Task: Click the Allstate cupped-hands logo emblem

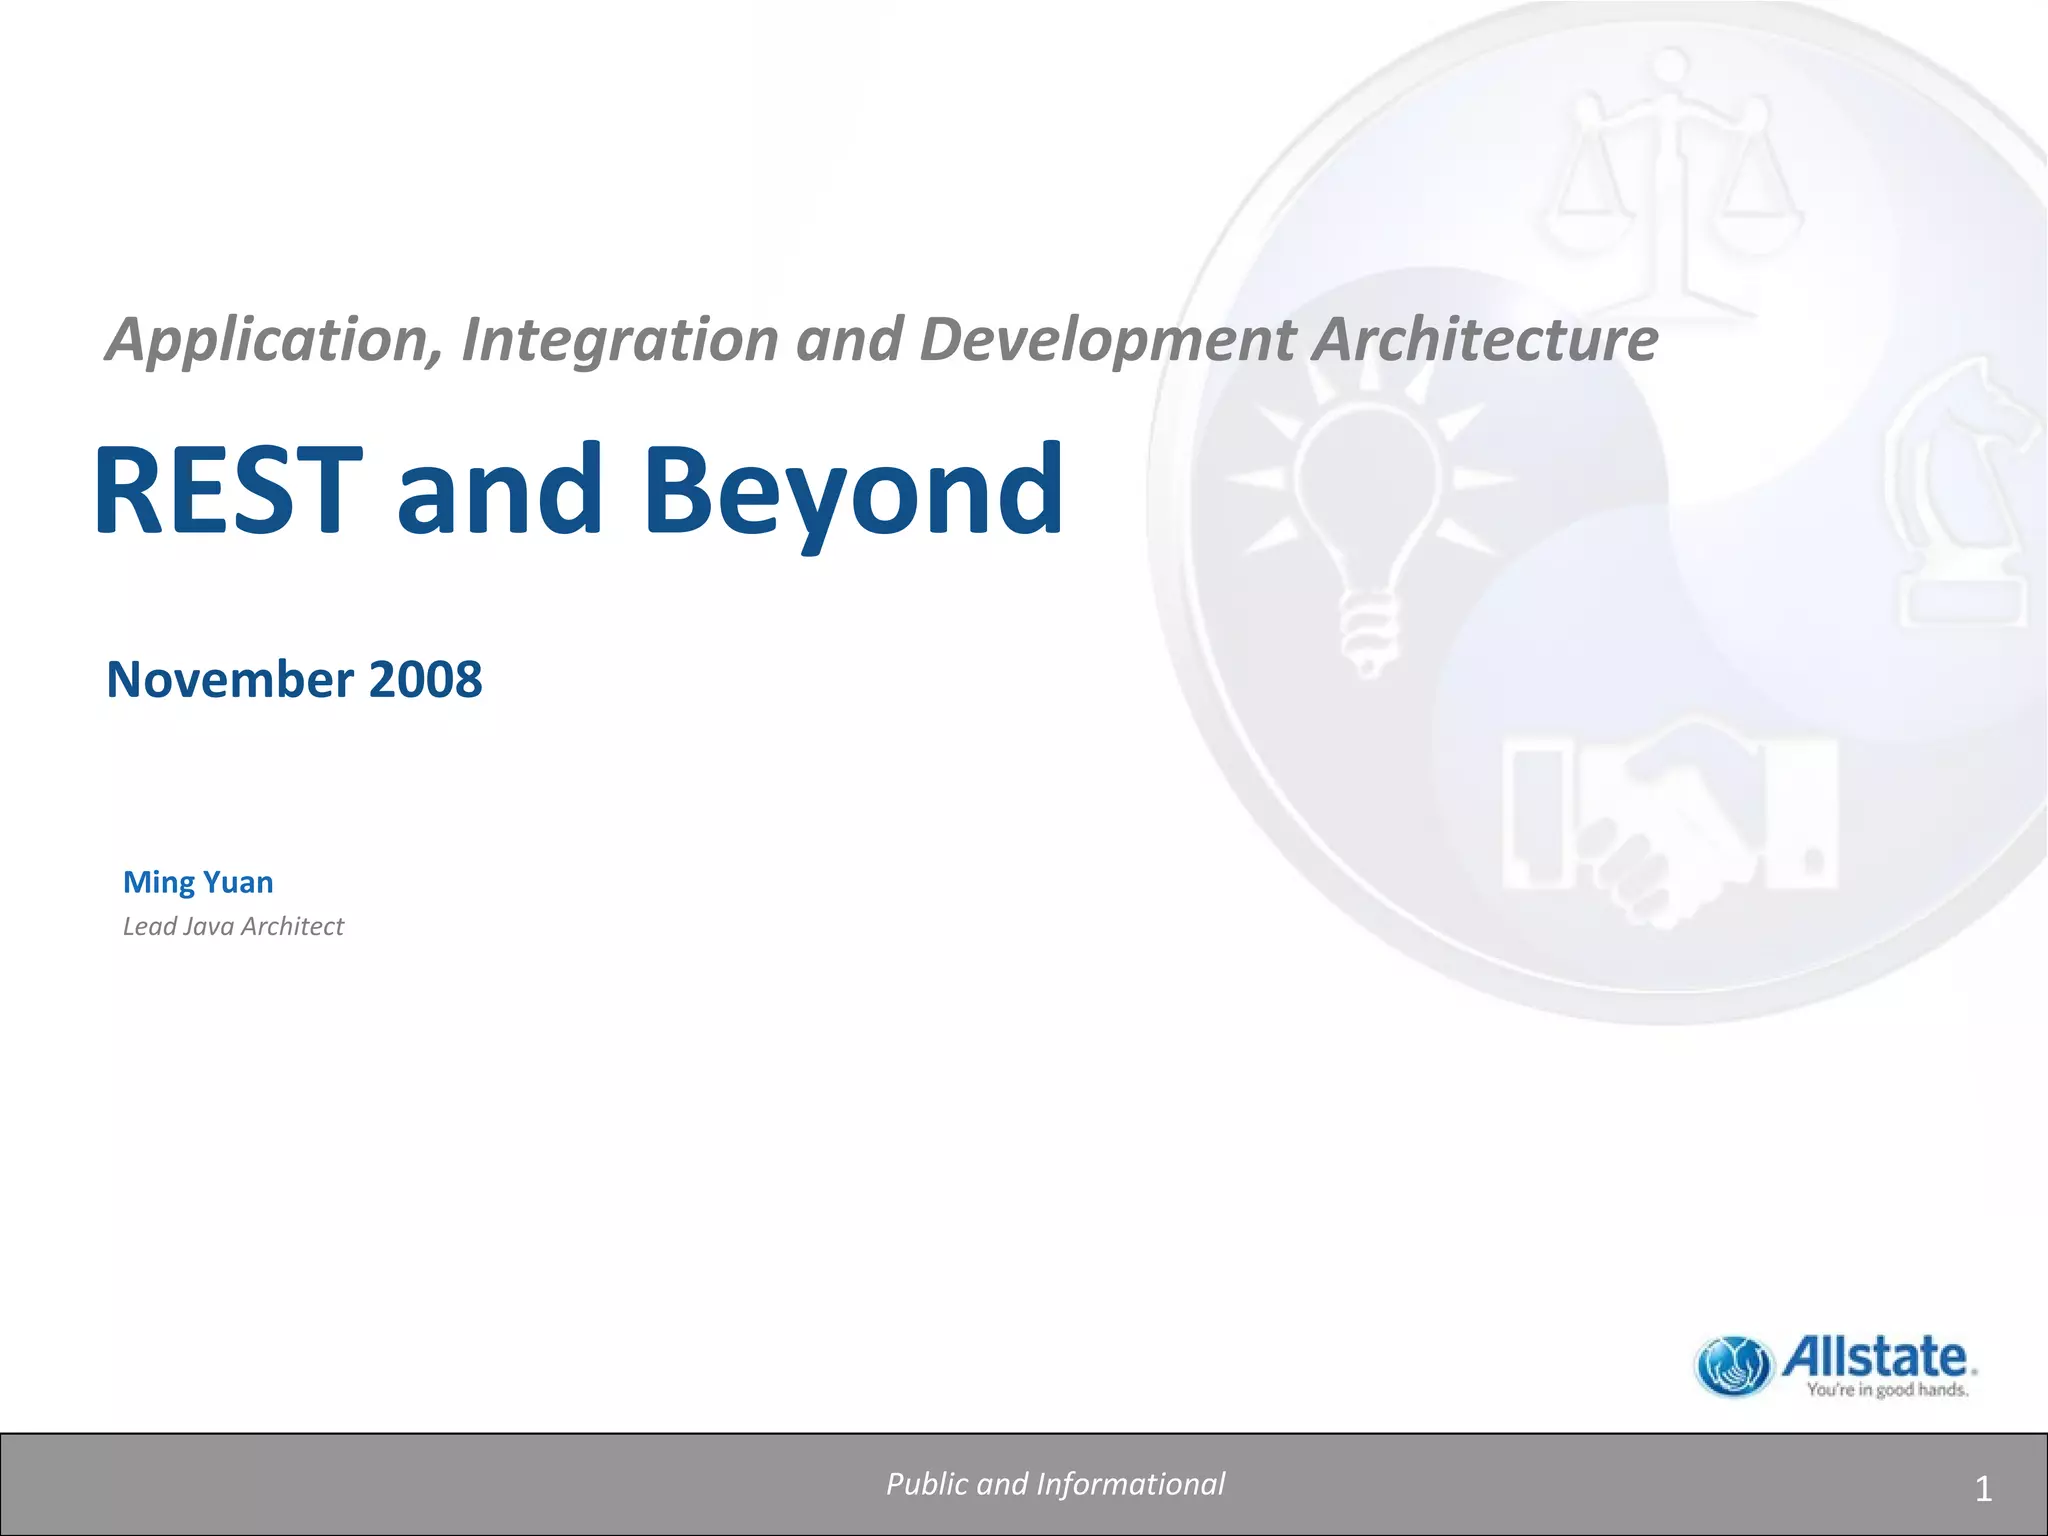Action: pos(1733,1365)
